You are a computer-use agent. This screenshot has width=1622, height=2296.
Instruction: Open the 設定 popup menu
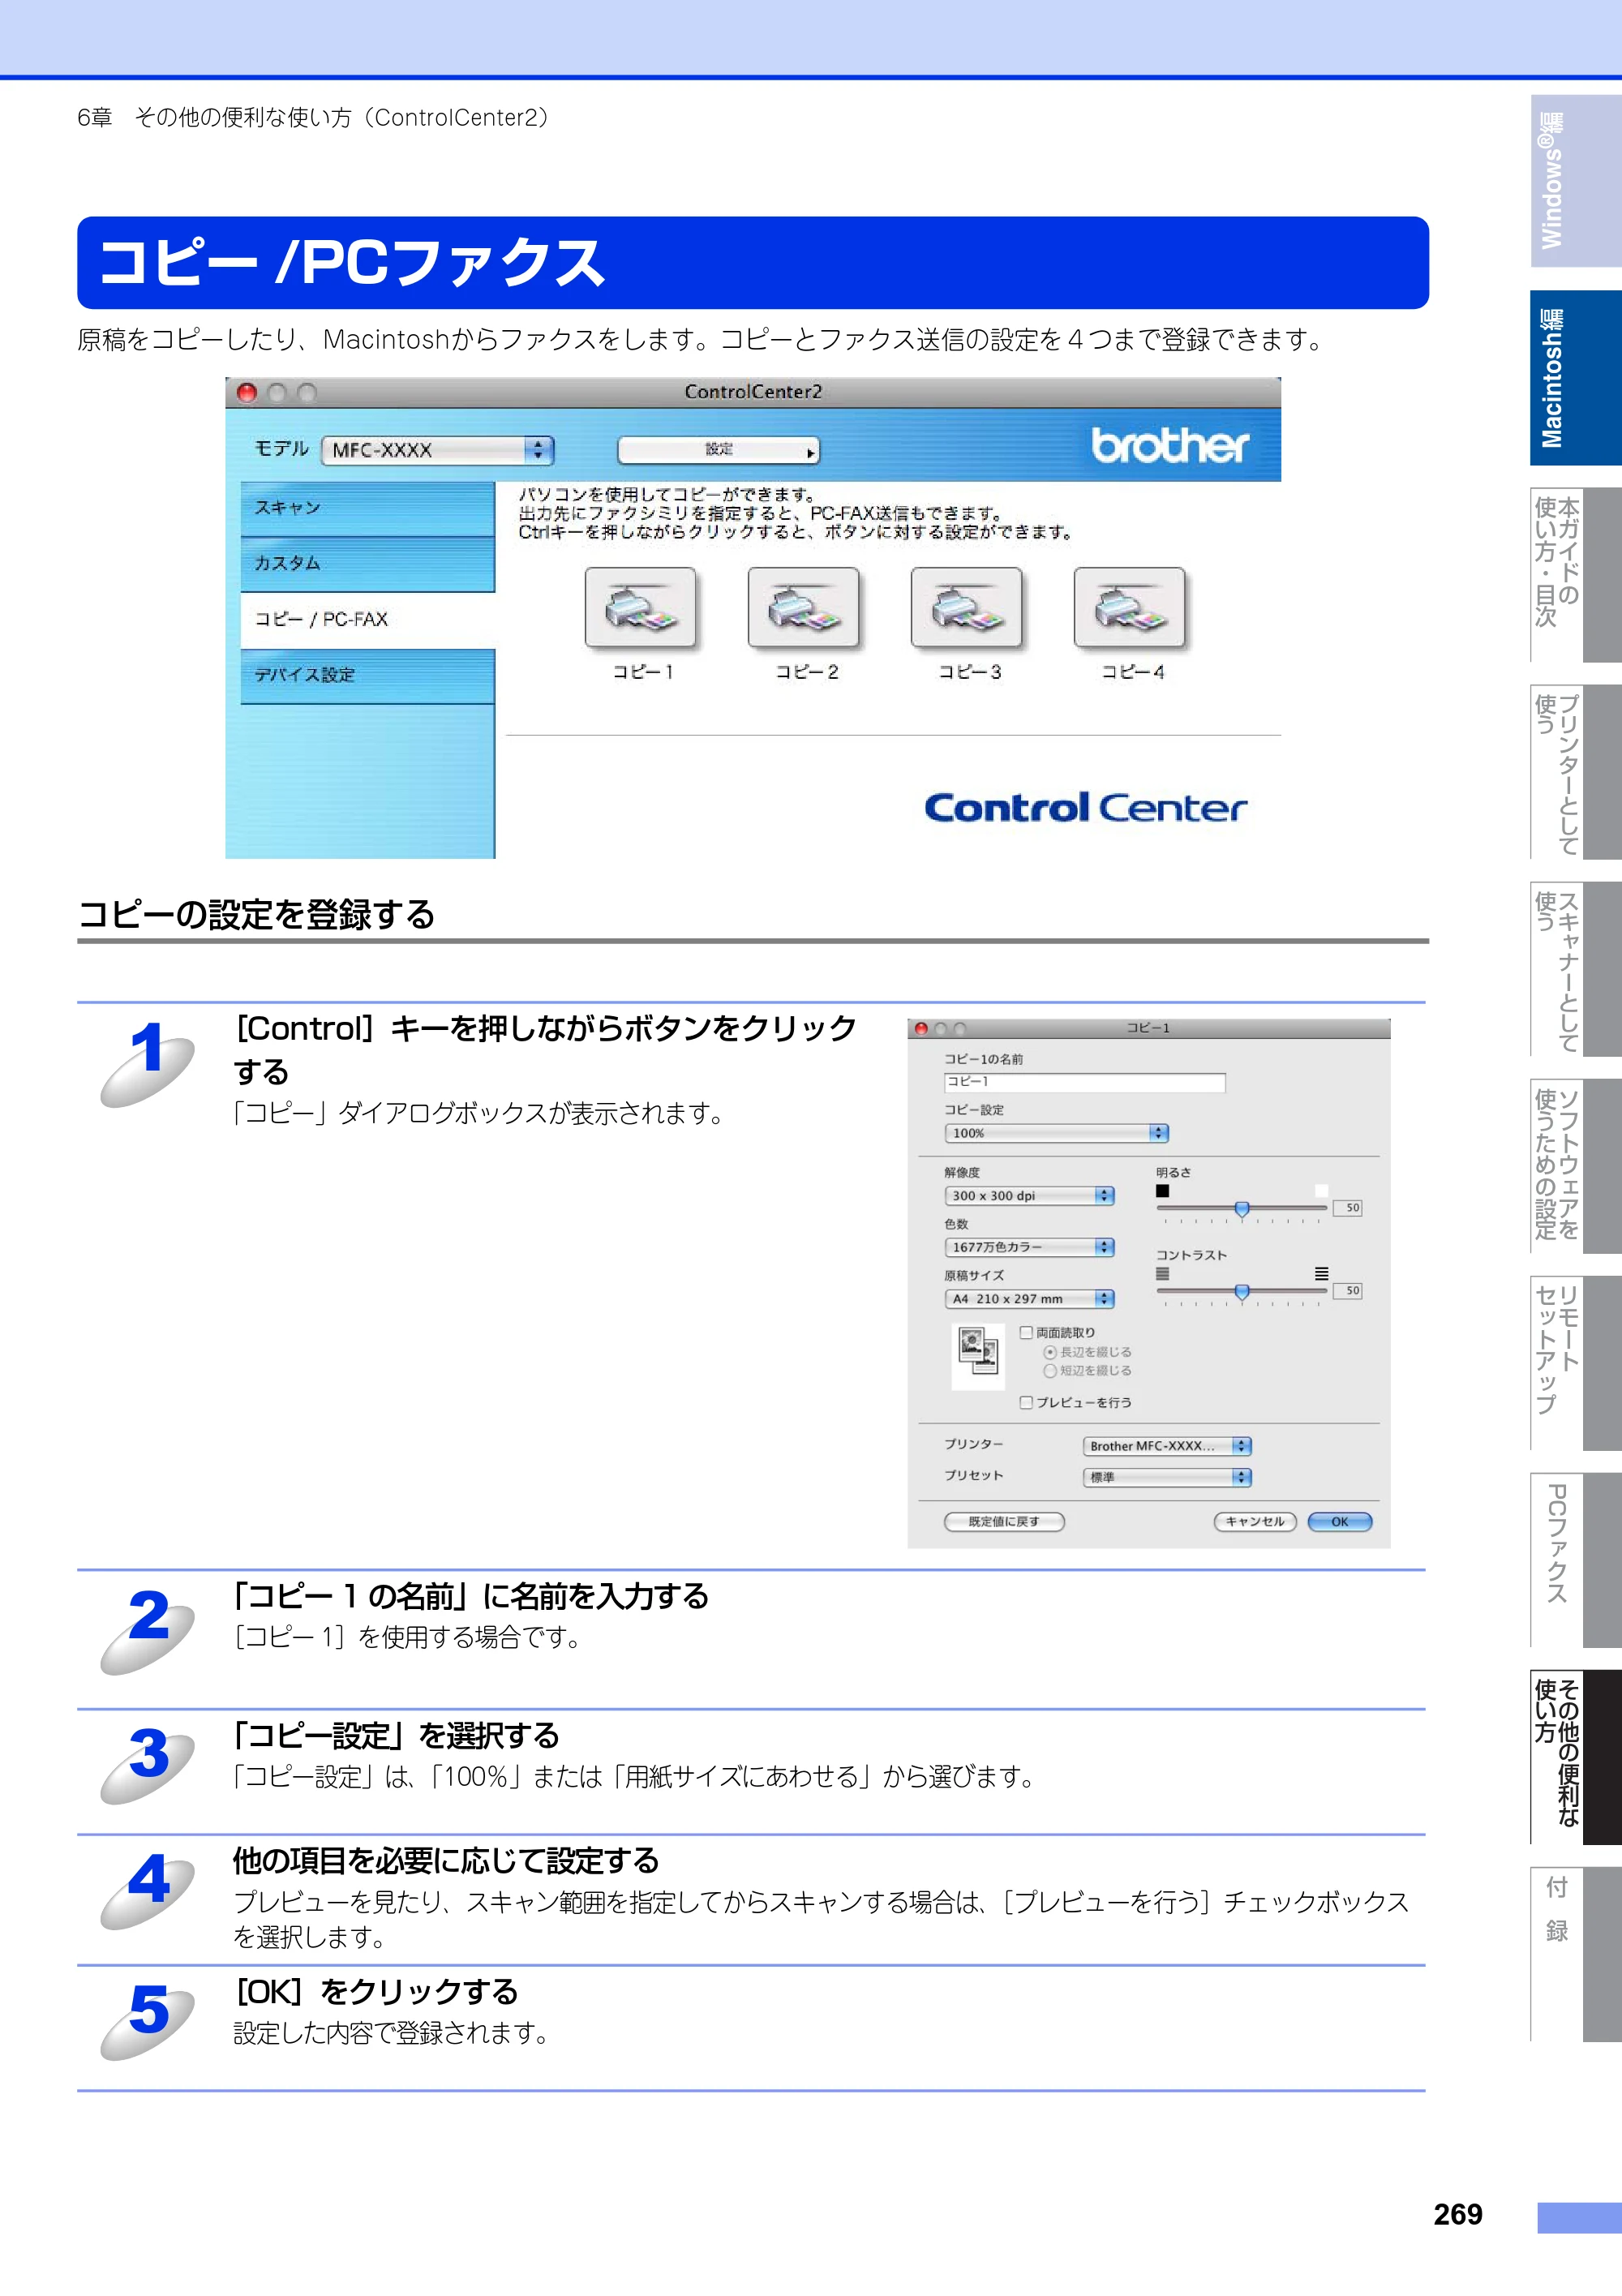tap(718, 450)
